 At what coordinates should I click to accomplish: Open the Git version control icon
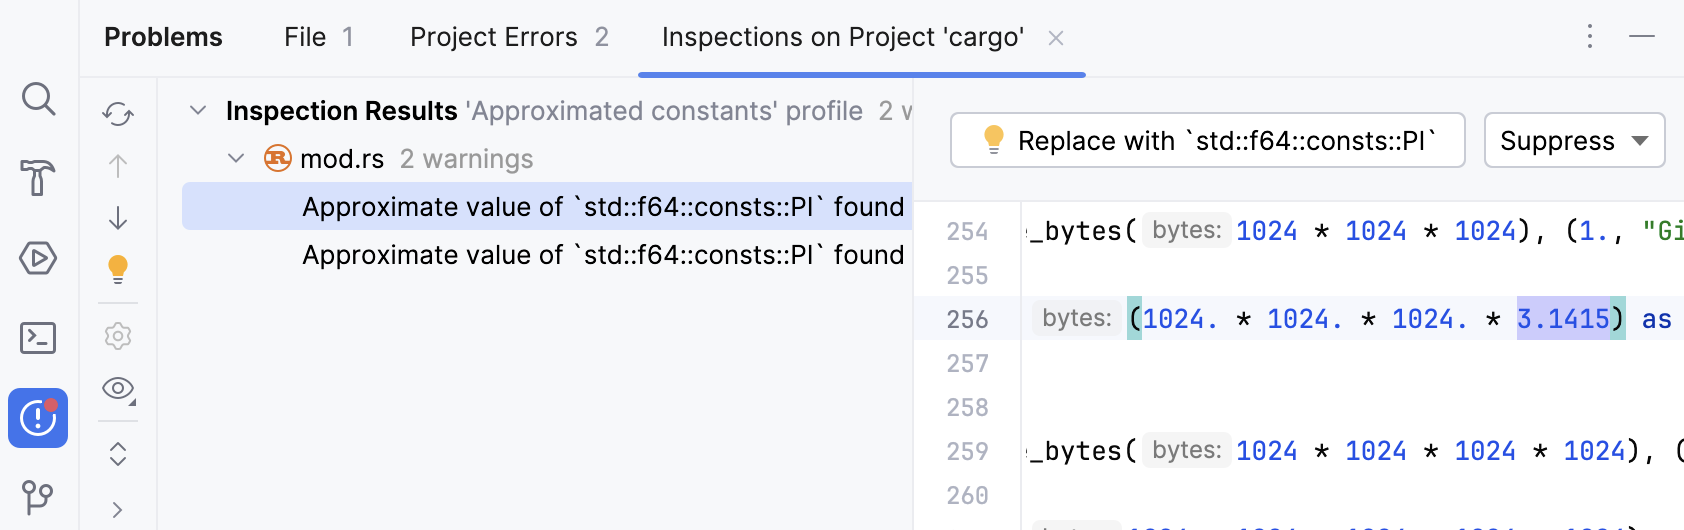coord(38,497)
